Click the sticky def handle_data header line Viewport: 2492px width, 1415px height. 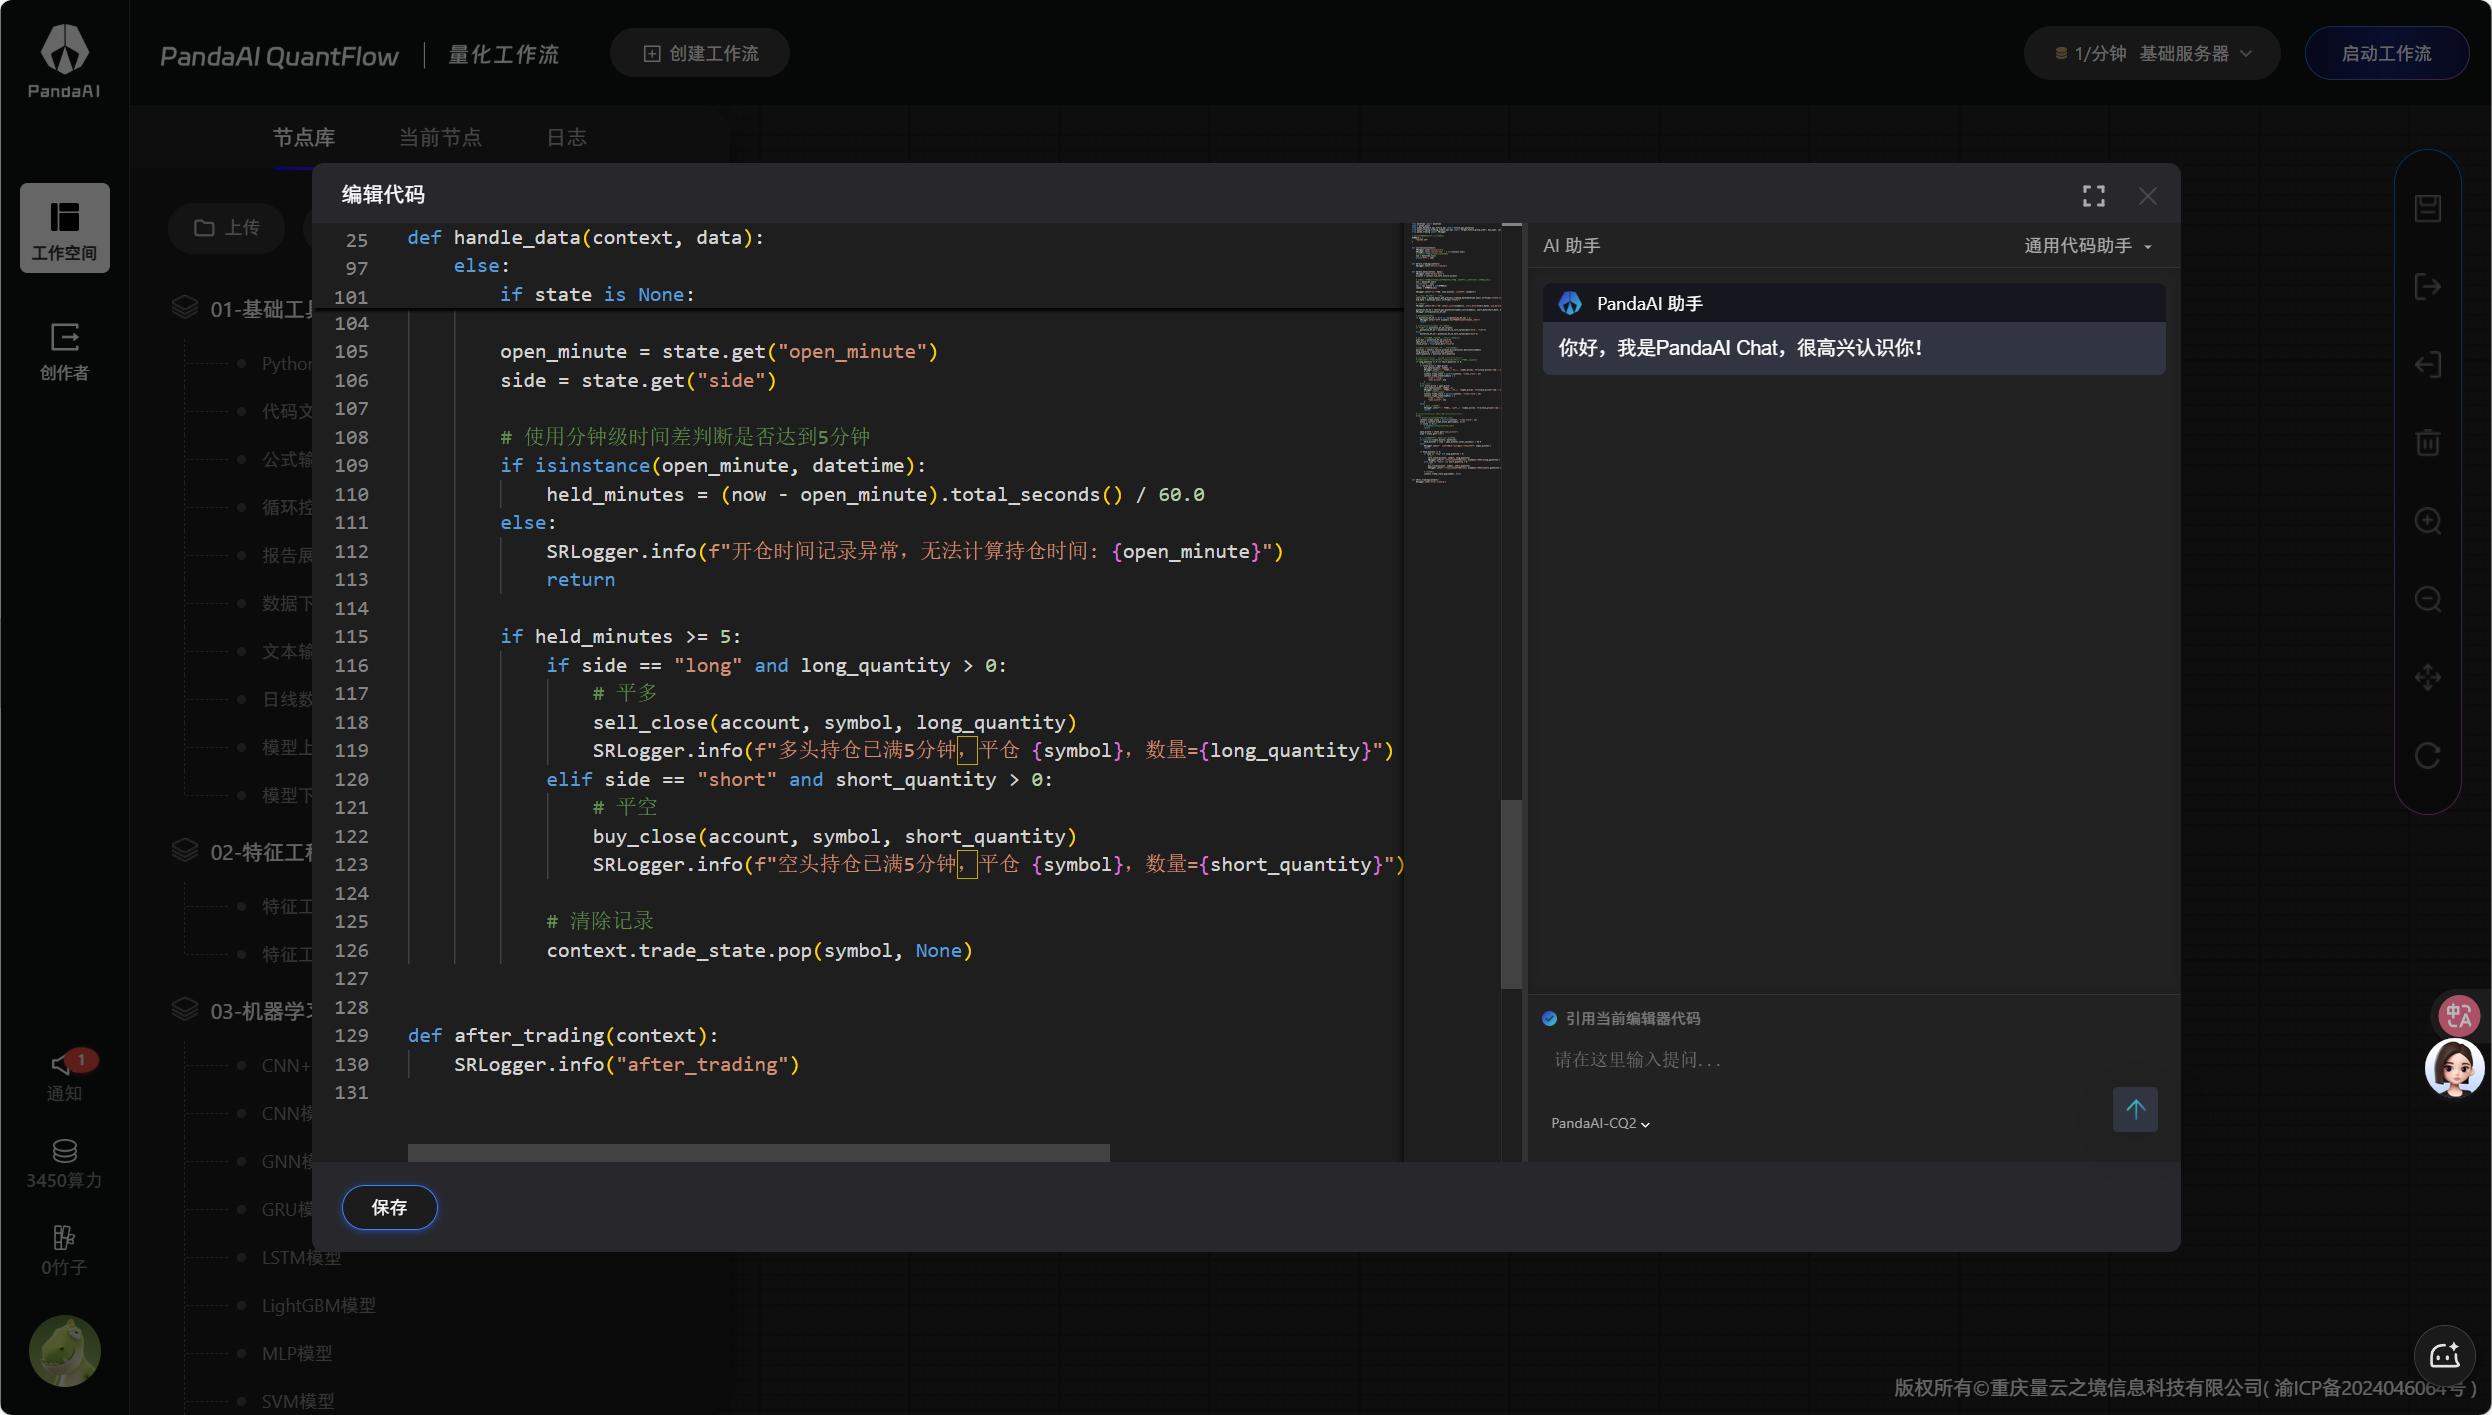(586, 238)
